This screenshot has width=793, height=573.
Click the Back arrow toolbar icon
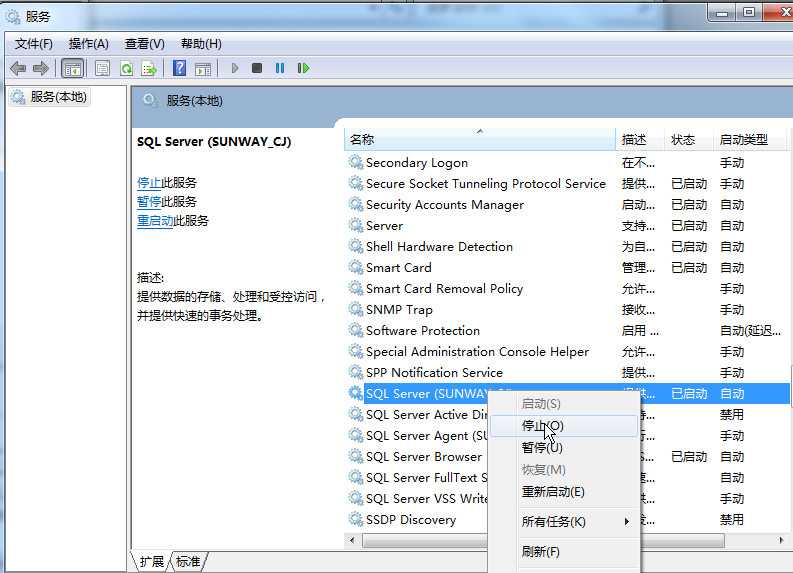click(18, 68)
